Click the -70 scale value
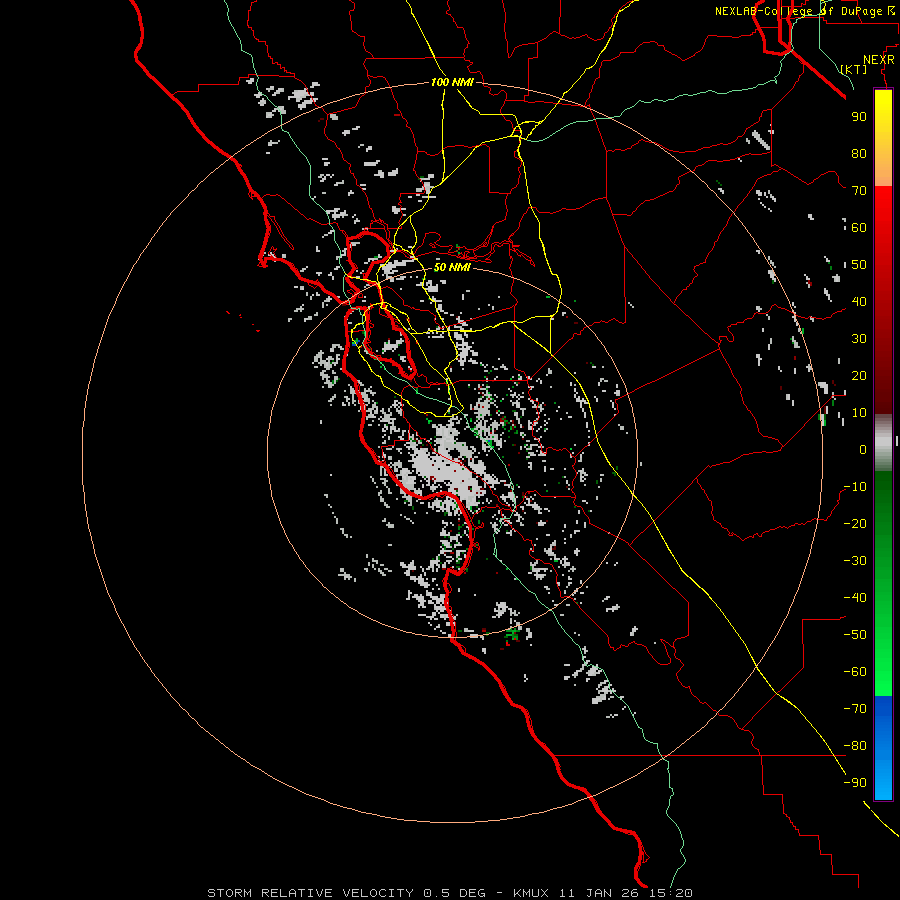The image size is (900, 900). [855, 709]
